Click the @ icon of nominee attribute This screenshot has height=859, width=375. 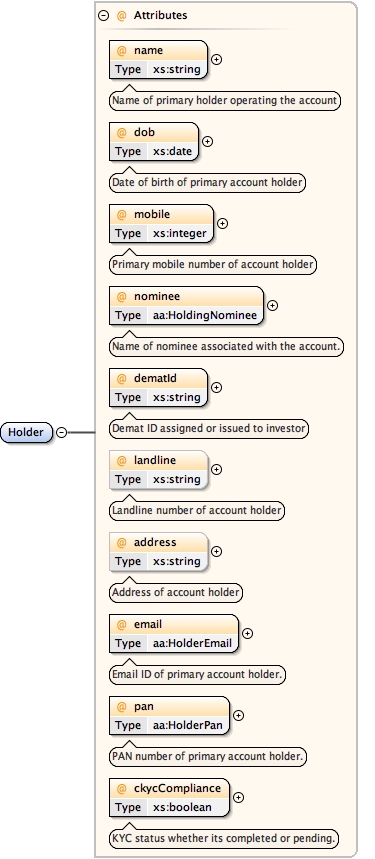(x=122, y=296)
